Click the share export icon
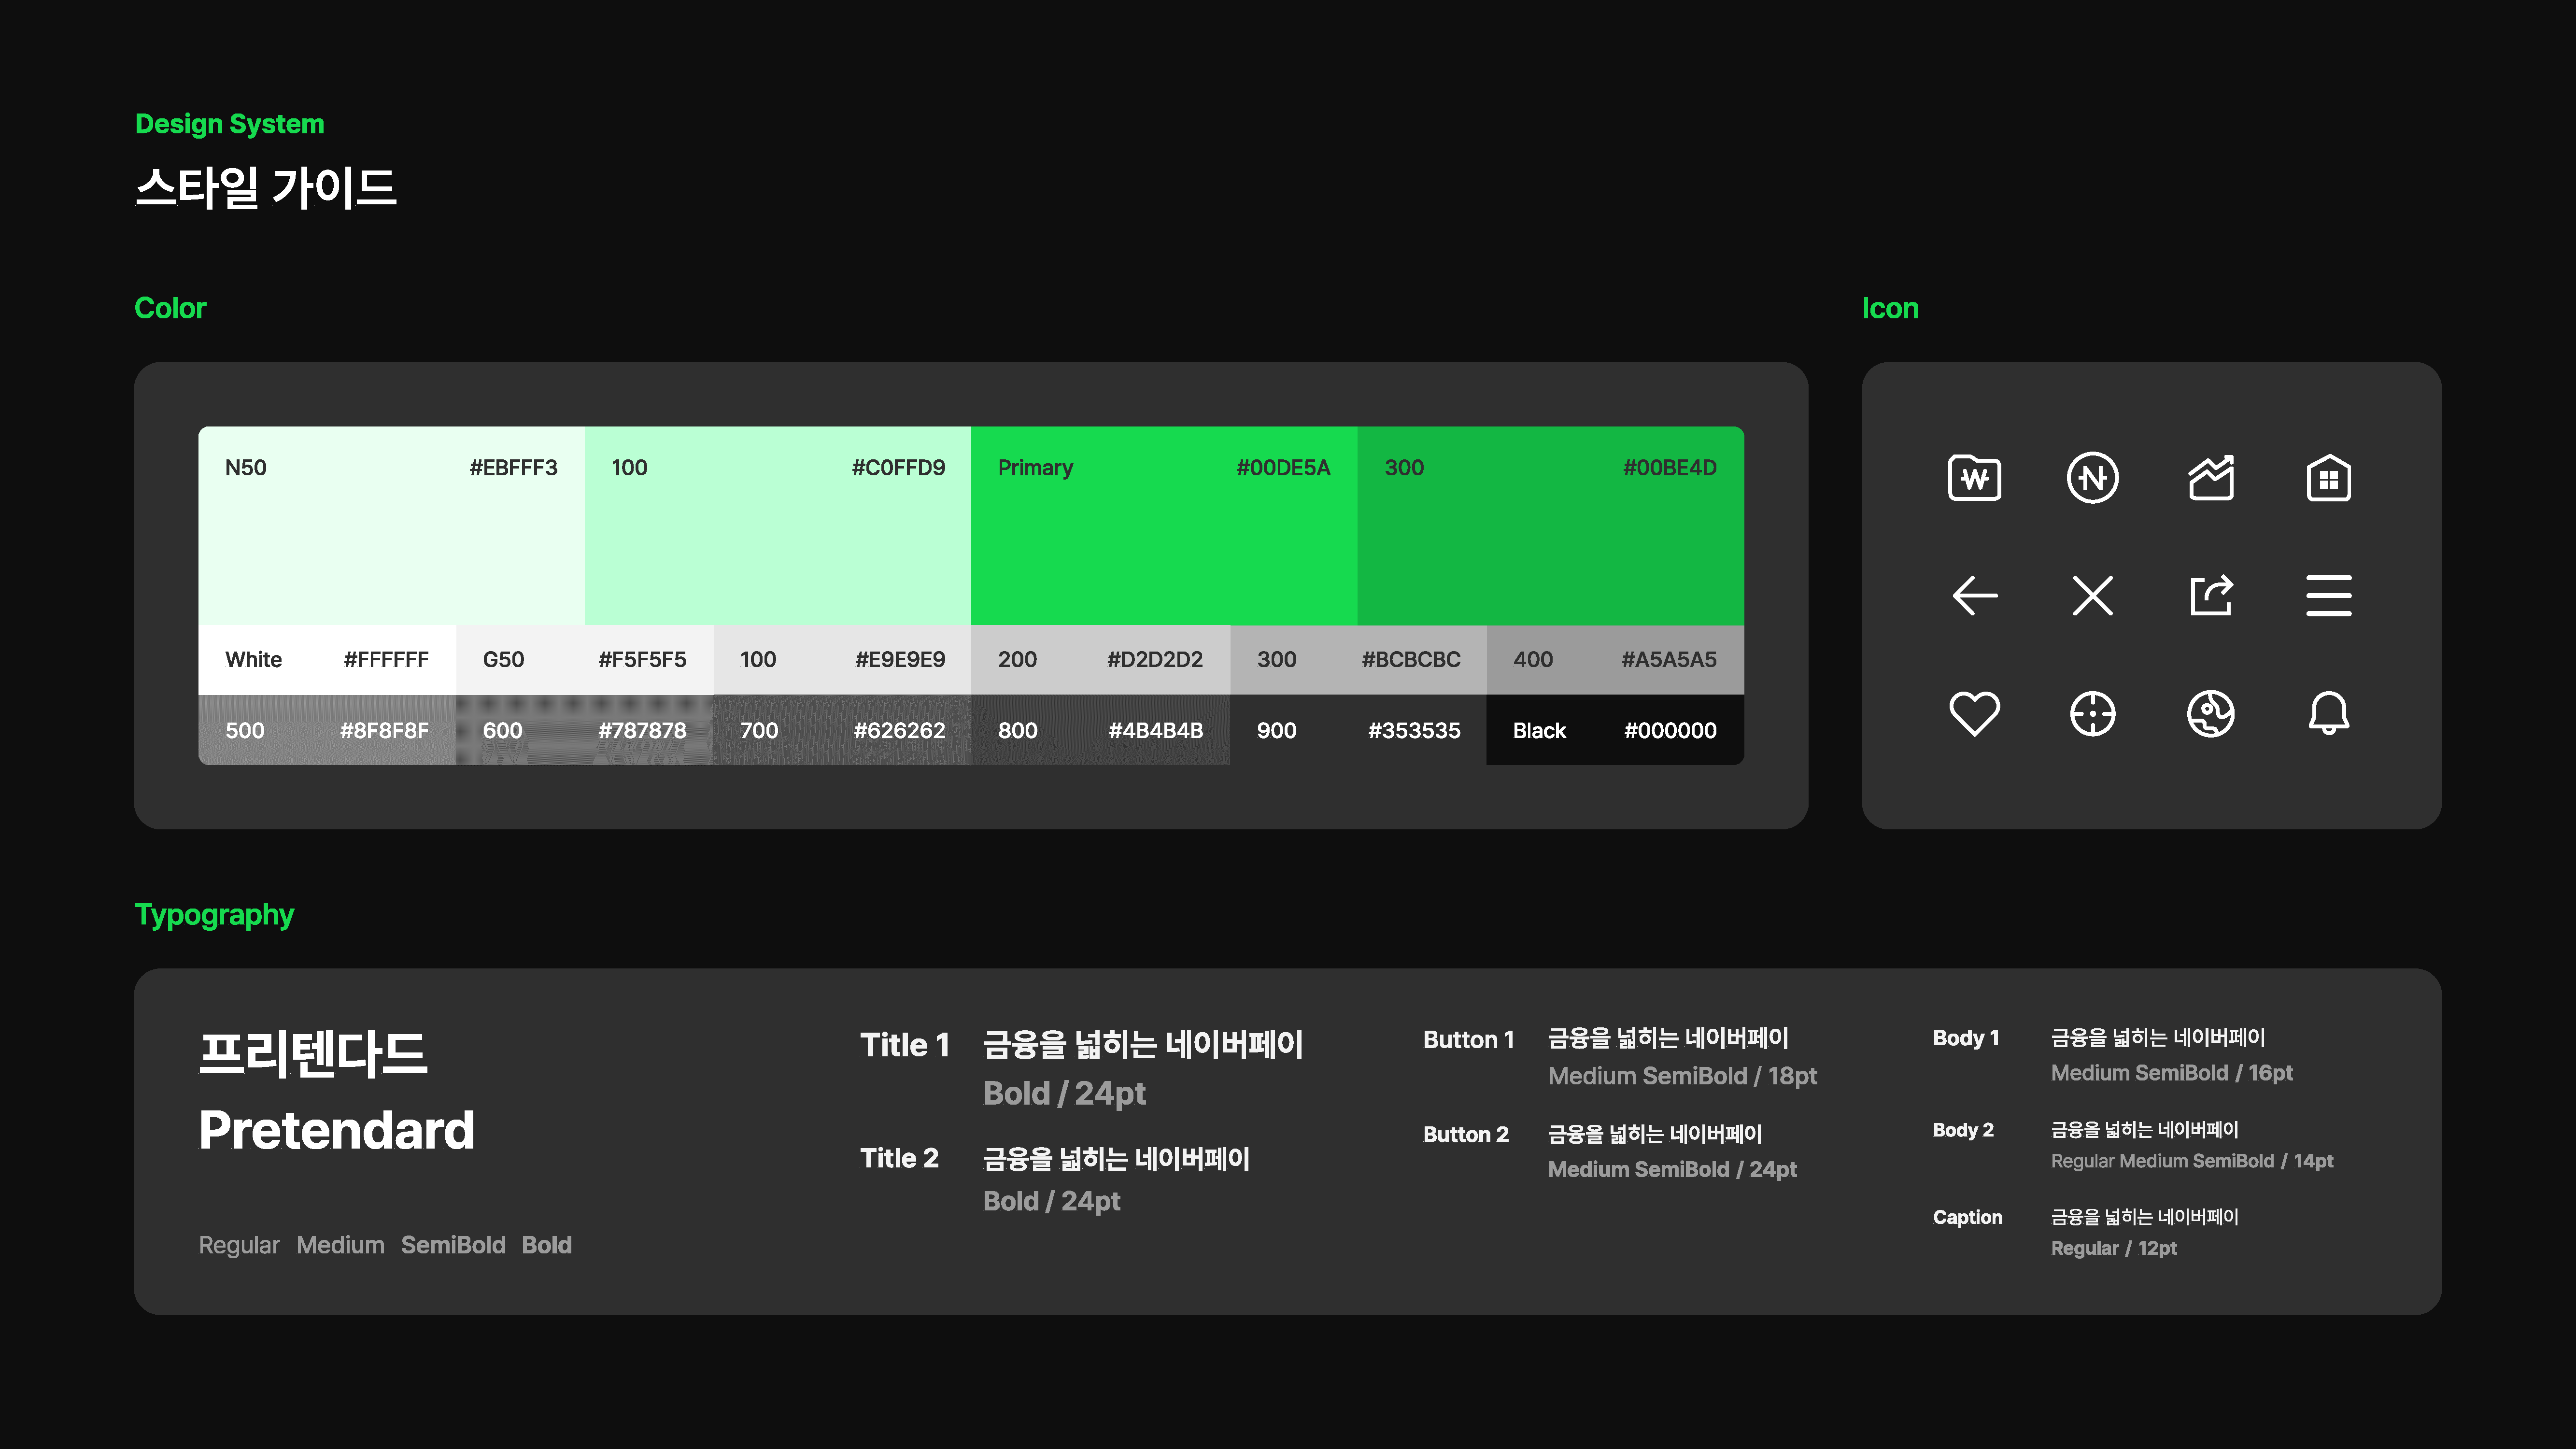The width and height of the screenshot is (2576, 1449). click(2210, 596)
